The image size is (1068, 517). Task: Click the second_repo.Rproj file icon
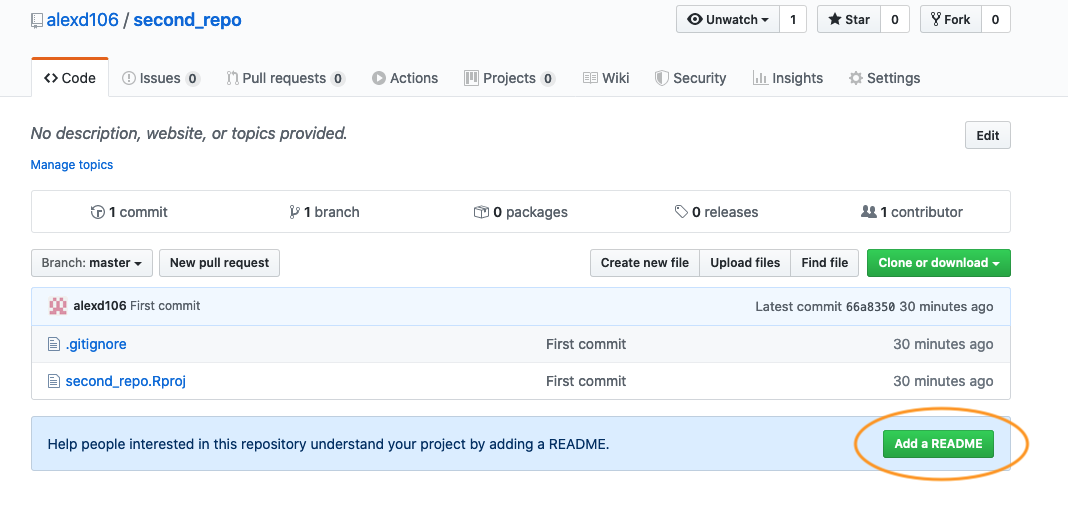(x=54, y=381)
